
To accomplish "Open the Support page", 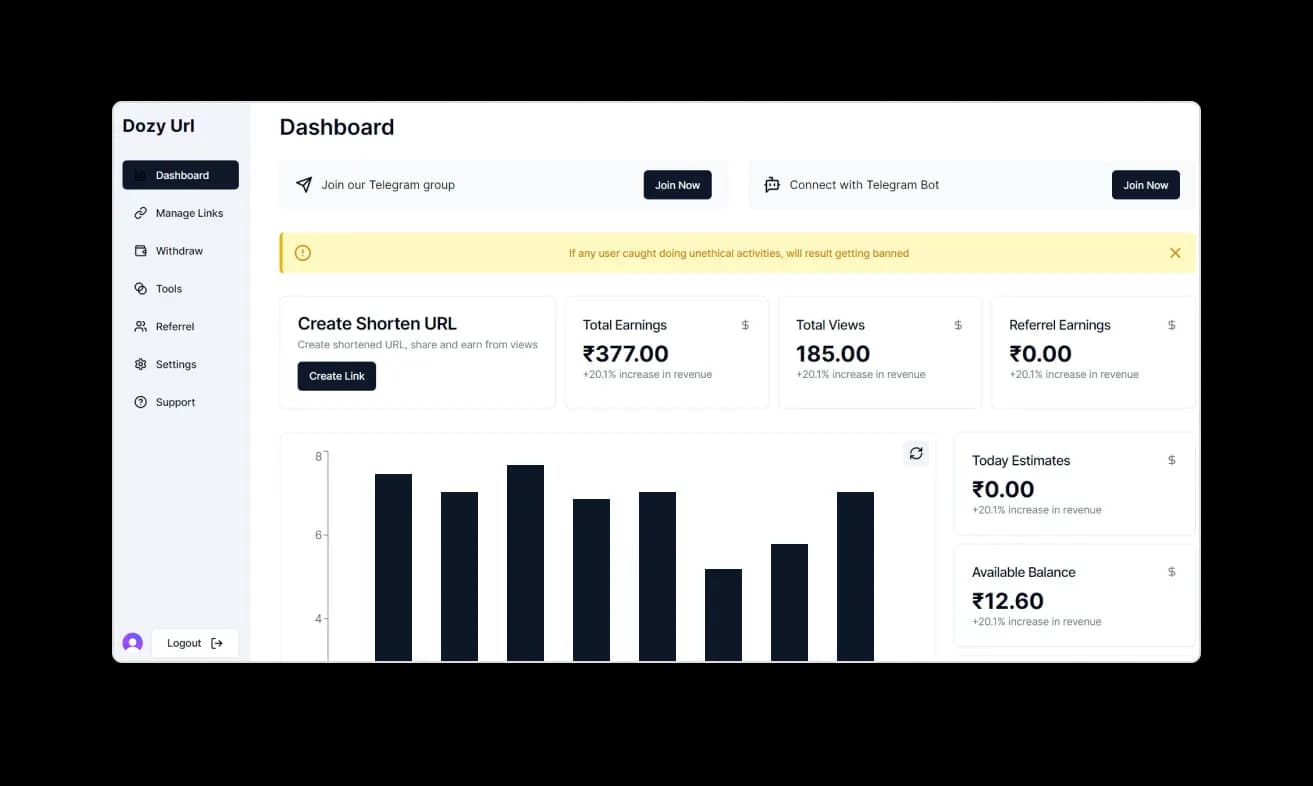I will (x=180, y=402).
